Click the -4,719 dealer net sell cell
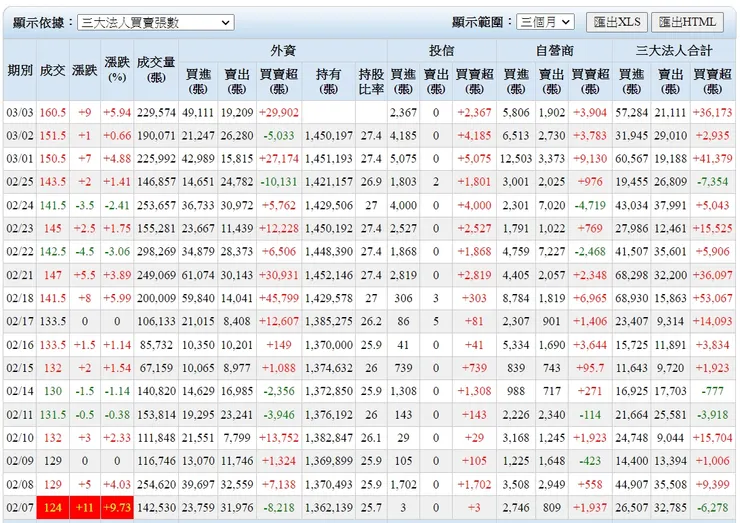Image resolution: width=740 pixels, height=523 pixels. pos(590,205)
